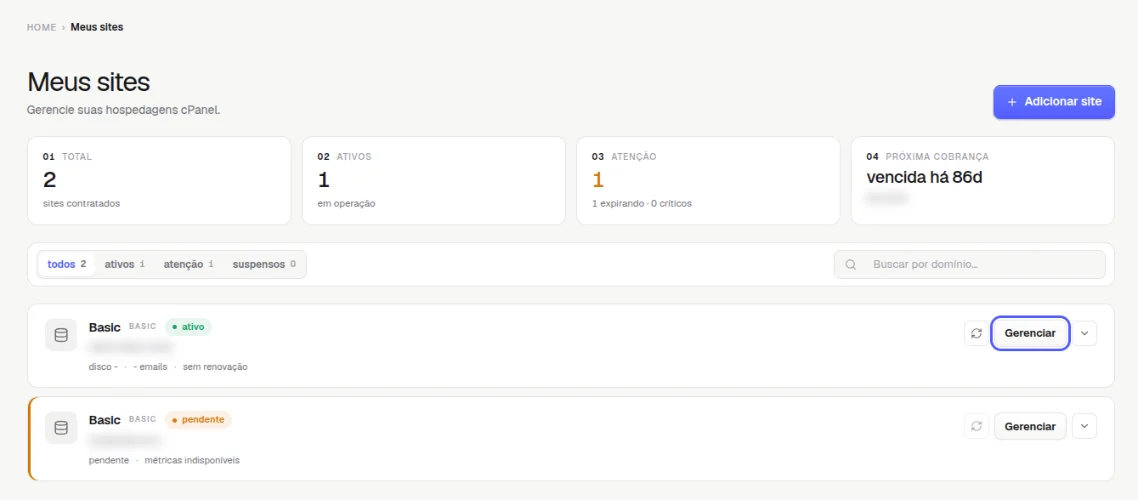Select the 'todos' filter tab
This screenshot has width=1138, height=500.
pos(67,265)
